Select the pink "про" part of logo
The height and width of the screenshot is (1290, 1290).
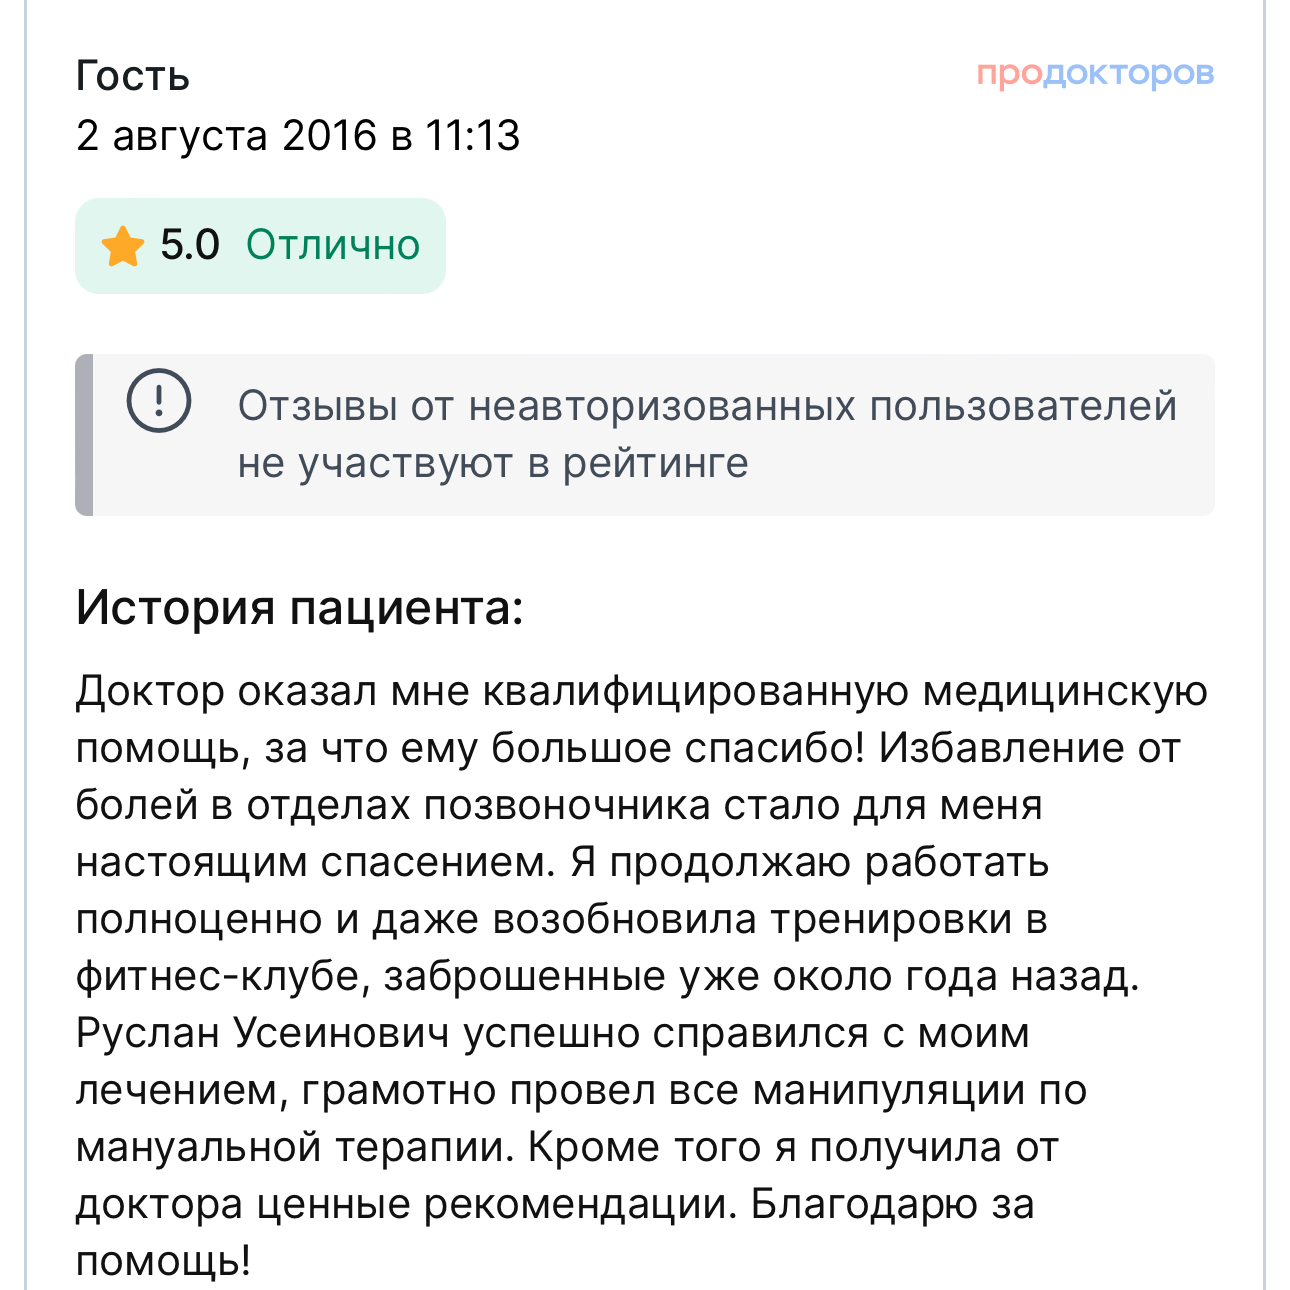click(1010, 74)
